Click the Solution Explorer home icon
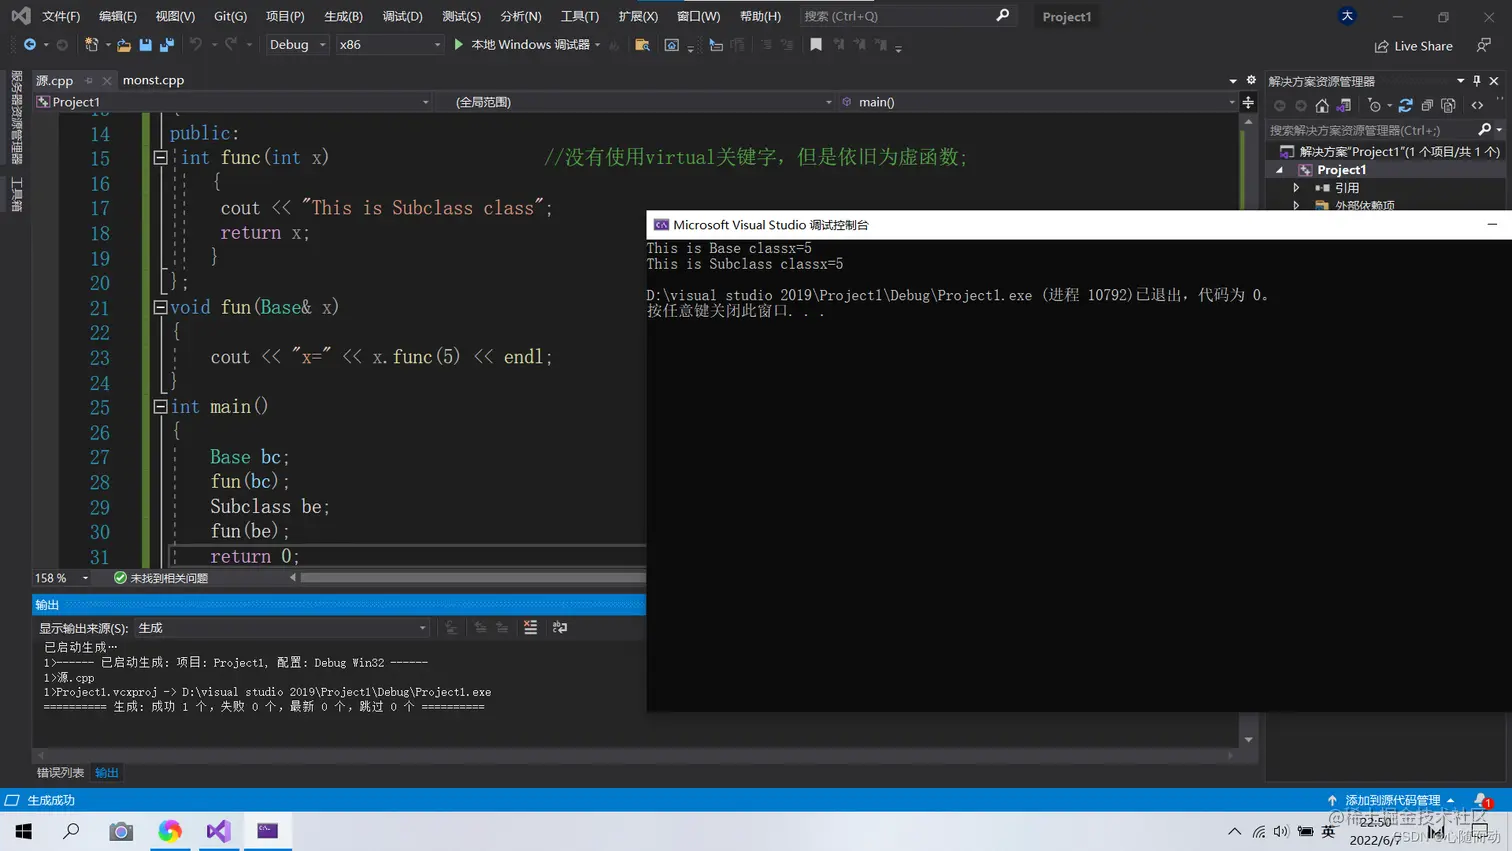This screenshot has height=851, width=1512. click(1322, 106)
